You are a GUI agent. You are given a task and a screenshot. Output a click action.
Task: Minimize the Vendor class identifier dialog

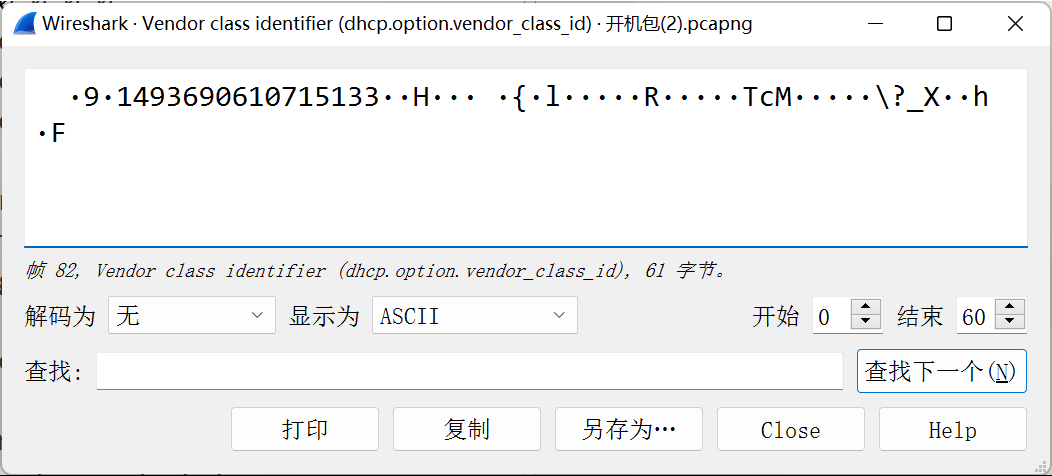click(x=874, y=24)
